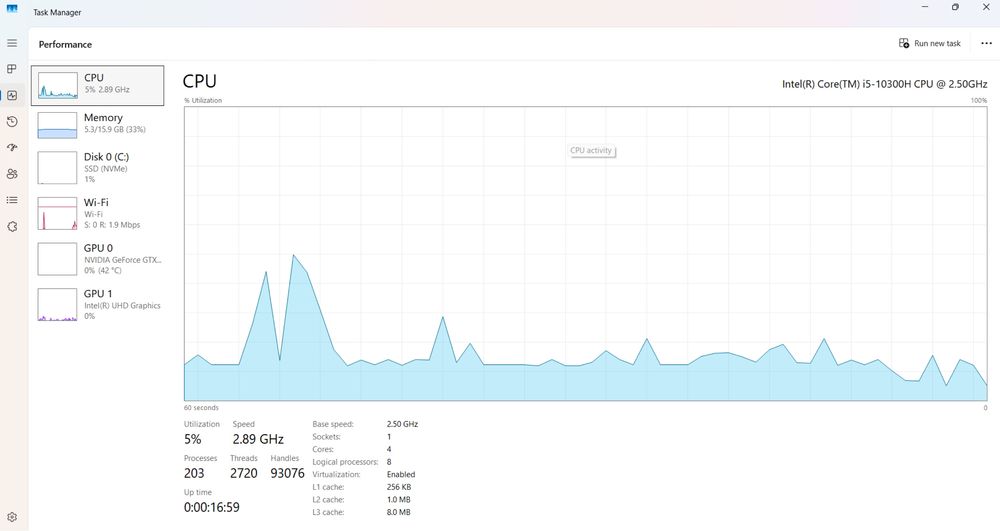Click the 100% axis label
Image resolution: width=1000 pixels, height=531 pixels.
pyautogui.click(x=978, y=101)
